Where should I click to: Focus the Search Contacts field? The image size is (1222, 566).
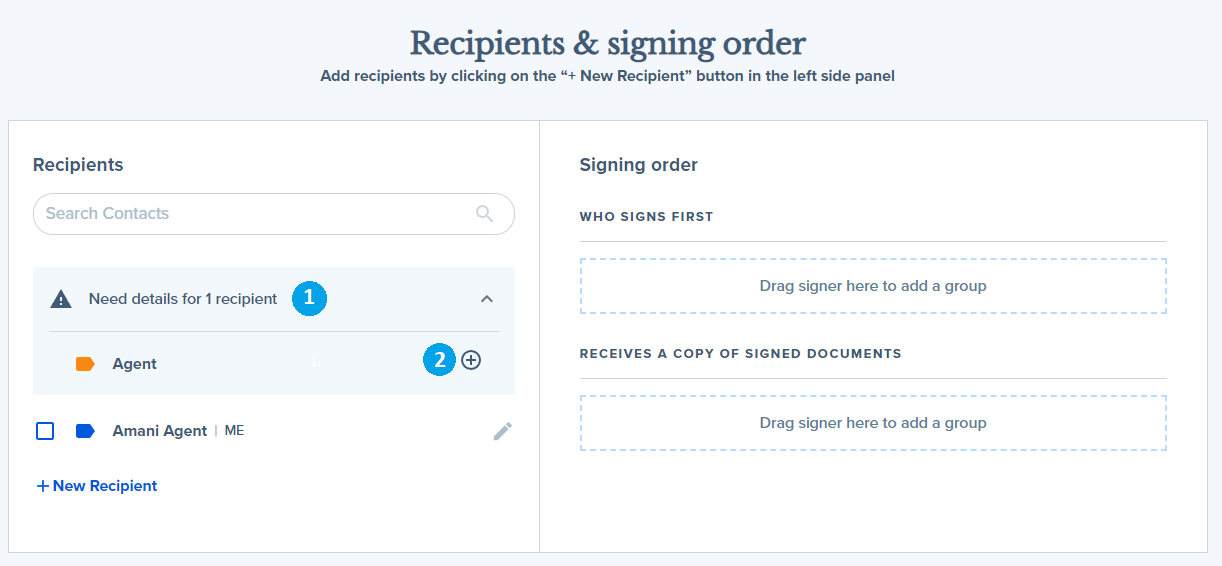[274, 214]
